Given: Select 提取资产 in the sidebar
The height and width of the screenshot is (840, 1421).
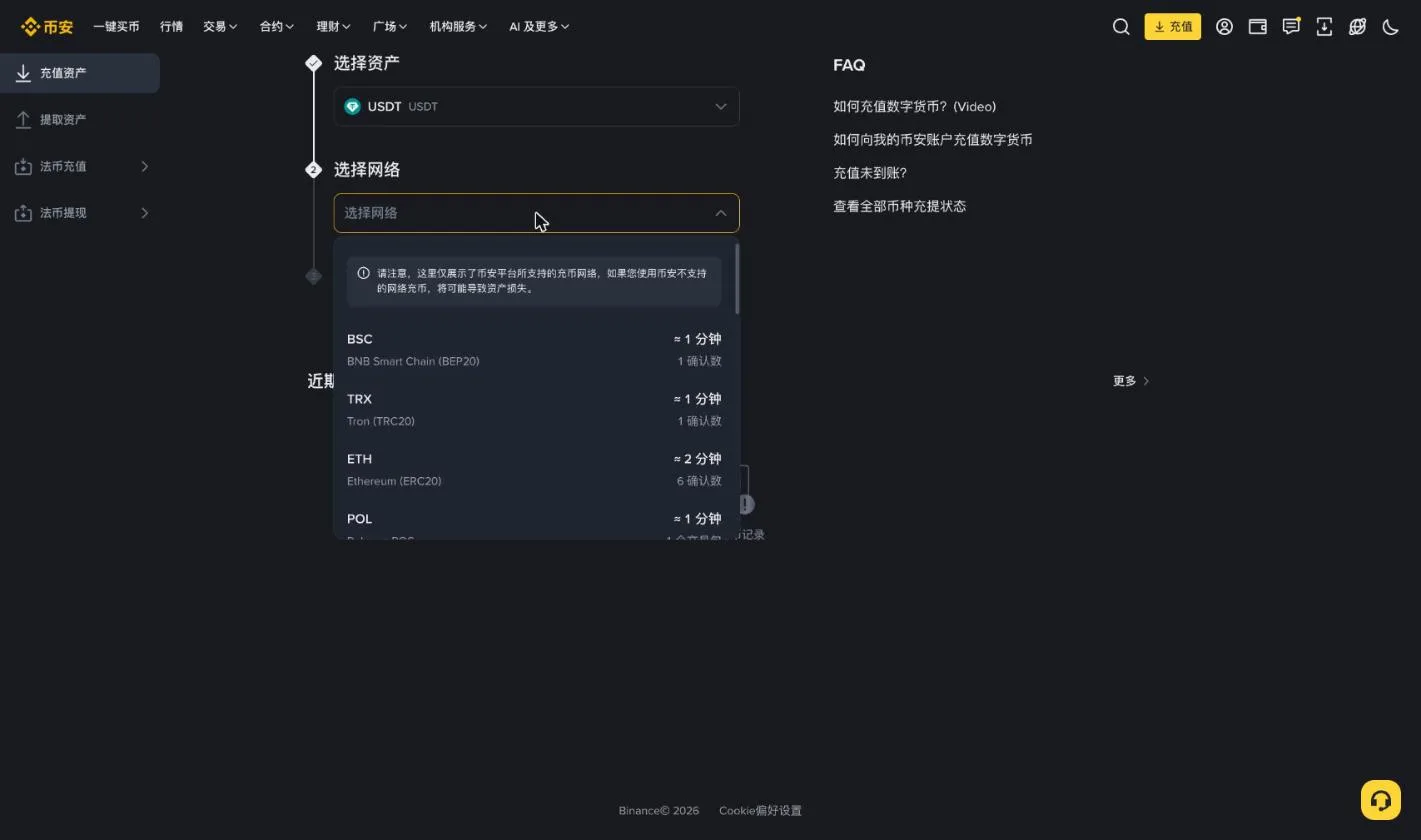Looking at the screenshot, I should point(80,120).
